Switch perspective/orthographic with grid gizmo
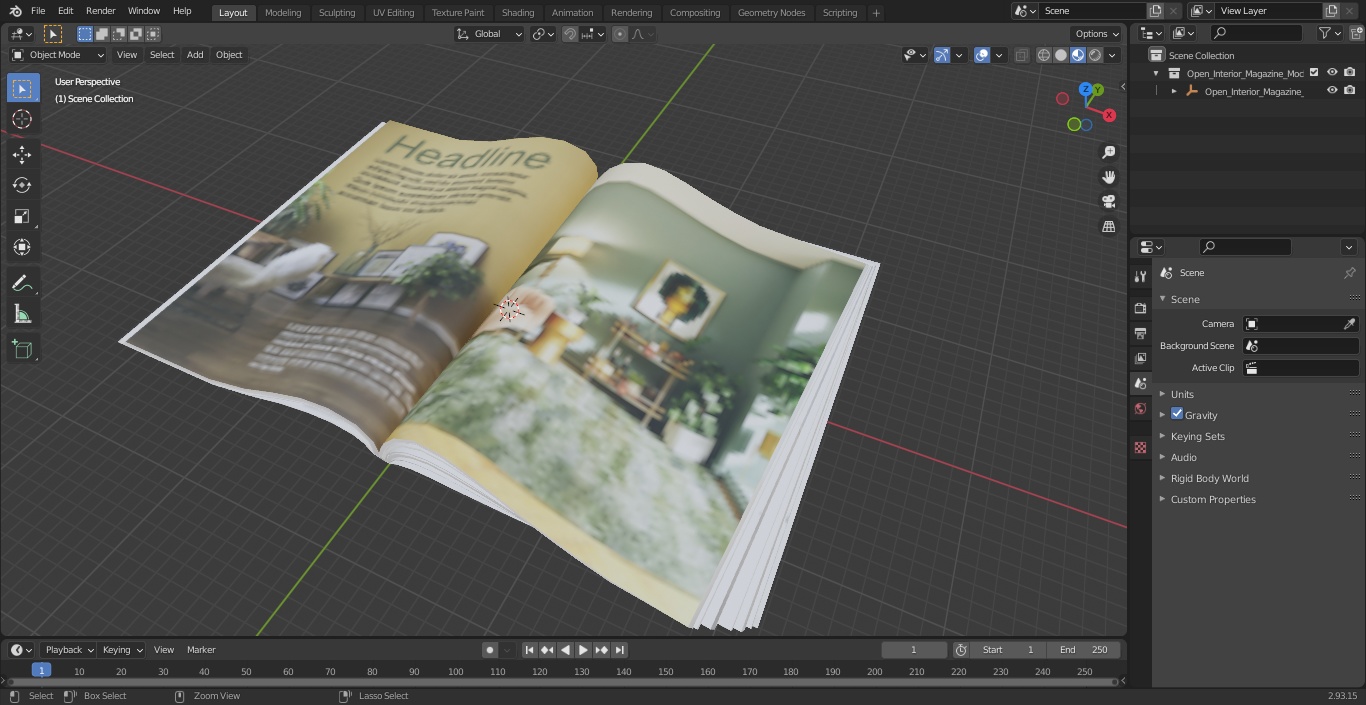Screen dimensions: 1366x705 coord(1108,227)
